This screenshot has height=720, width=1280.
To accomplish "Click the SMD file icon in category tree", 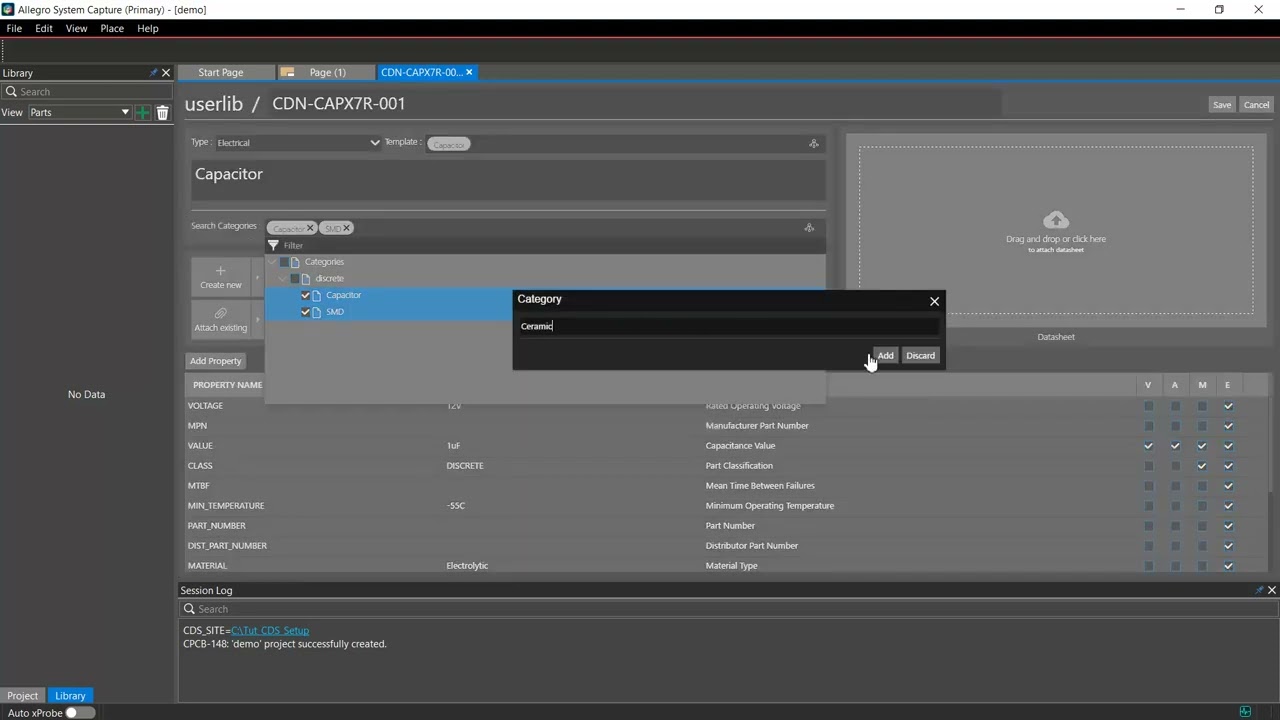I will tap(317, 312).
